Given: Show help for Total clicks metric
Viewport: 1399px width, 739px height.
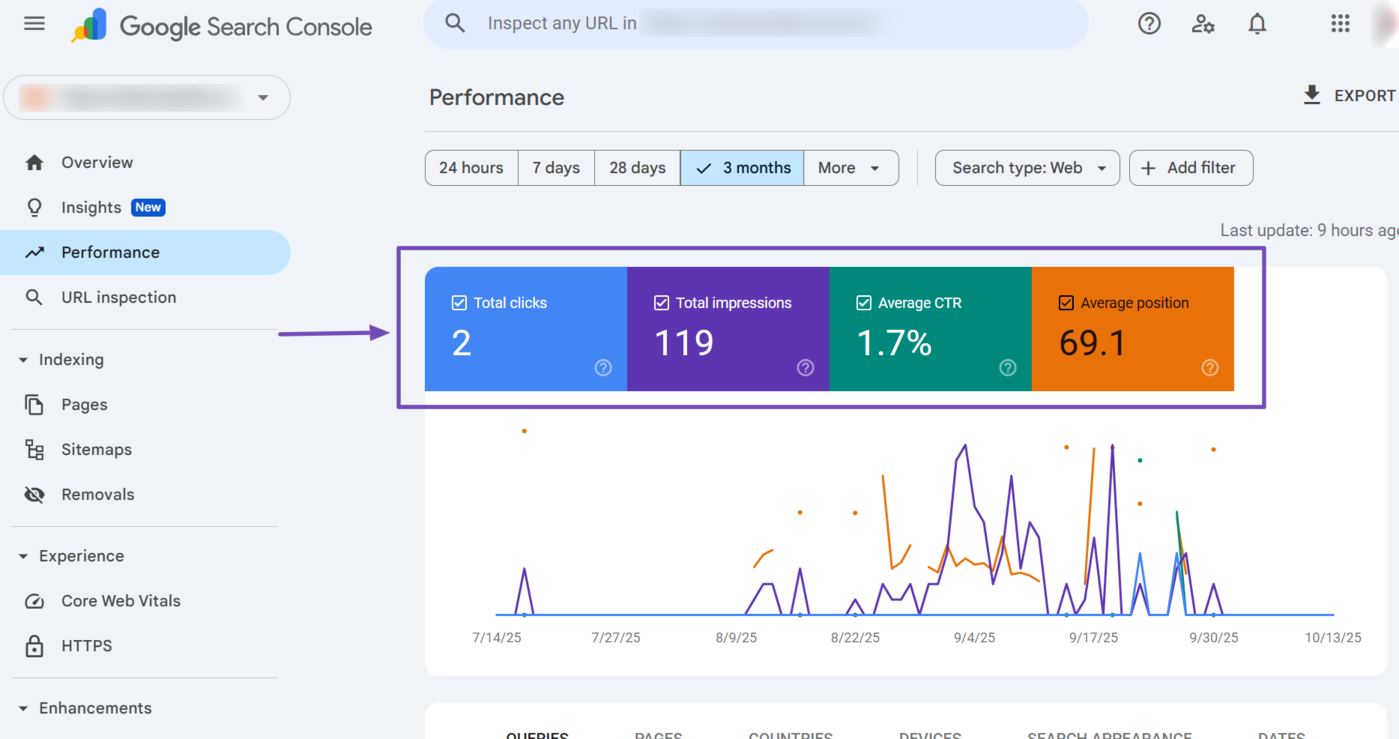Looking at the screenshot, I should click(x=603, y=368).
